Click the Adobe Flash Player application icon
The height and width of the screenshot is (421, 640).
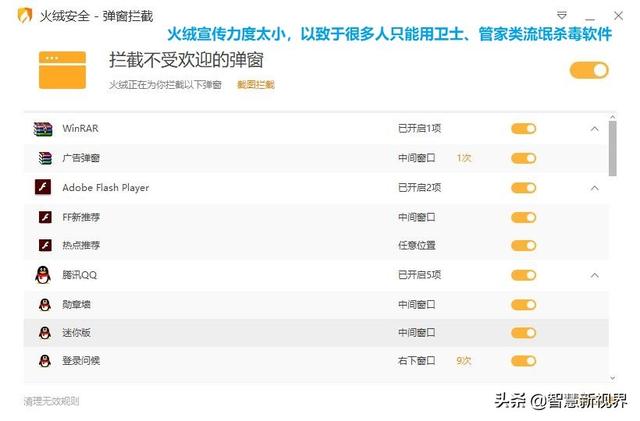[x=43, y=187]
